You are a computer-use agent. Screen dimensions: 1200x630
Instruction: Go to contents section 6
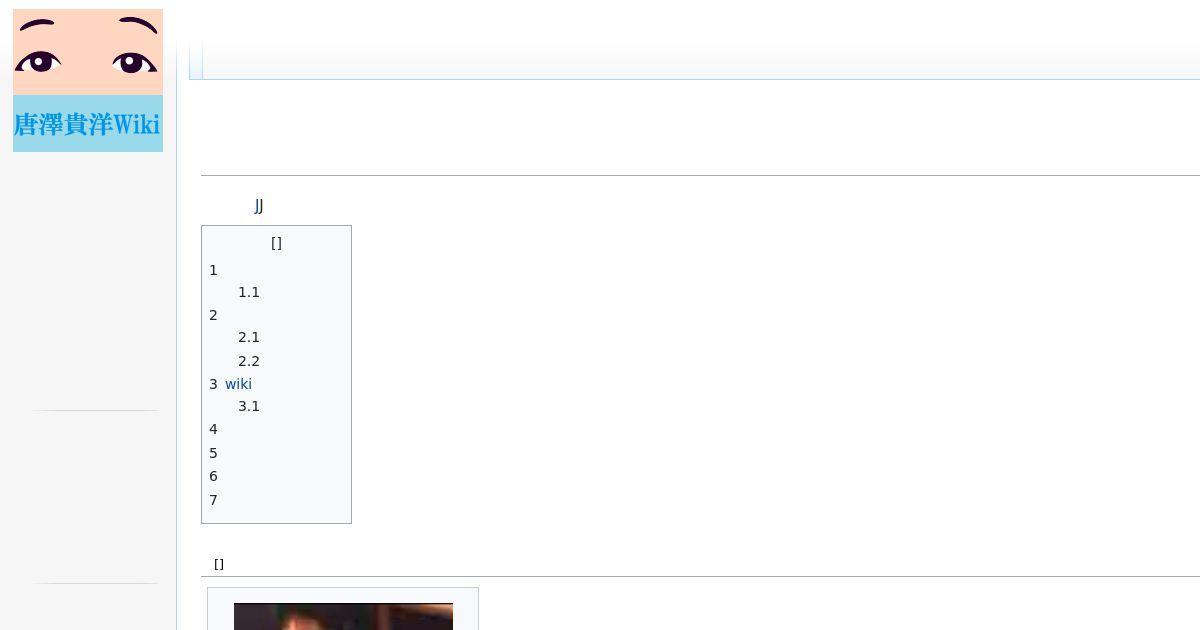click(213, 476)
